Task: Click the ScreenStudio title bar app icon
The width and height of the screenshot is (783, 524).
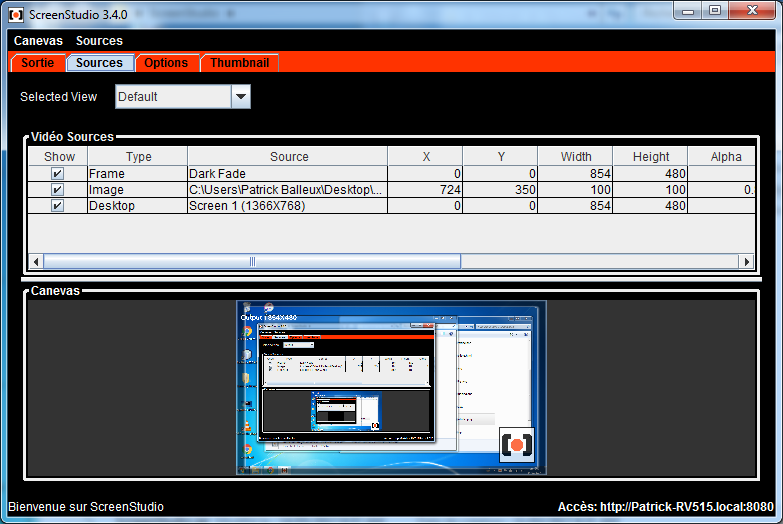Action: [x=16, y=11]
